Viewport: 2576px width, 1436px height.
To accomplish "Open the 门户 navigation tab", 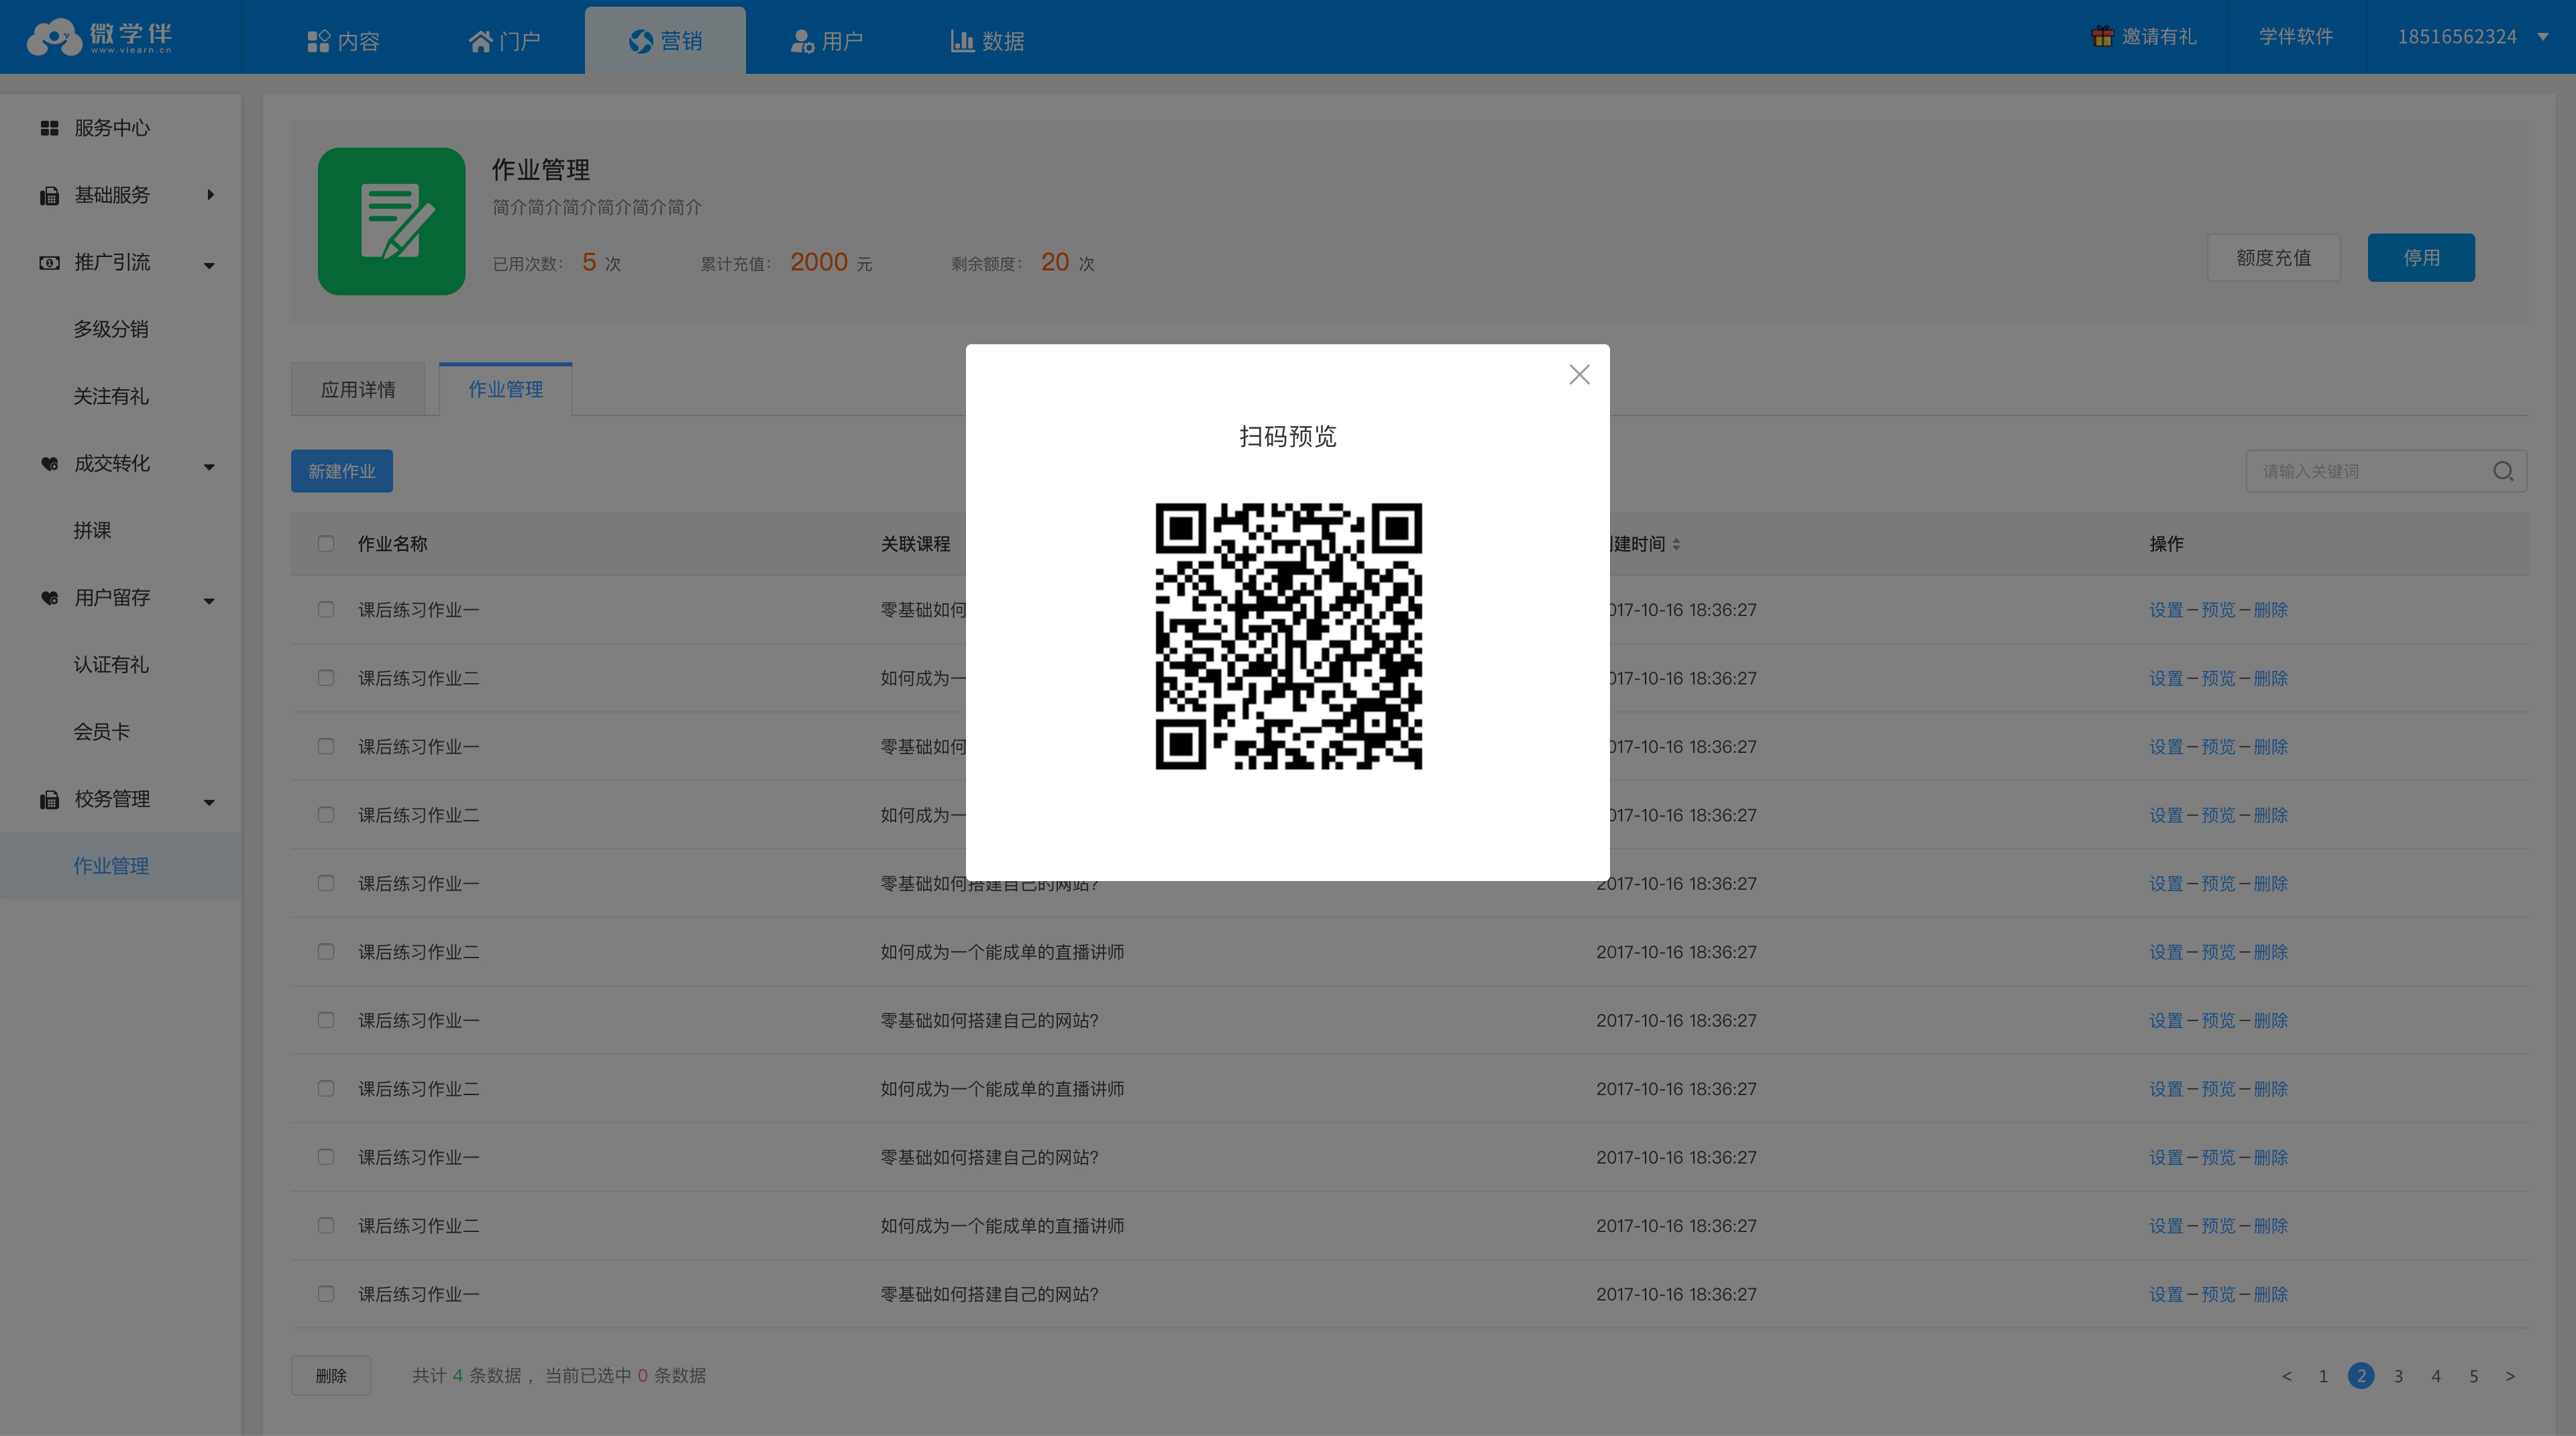I will (504, 41).
